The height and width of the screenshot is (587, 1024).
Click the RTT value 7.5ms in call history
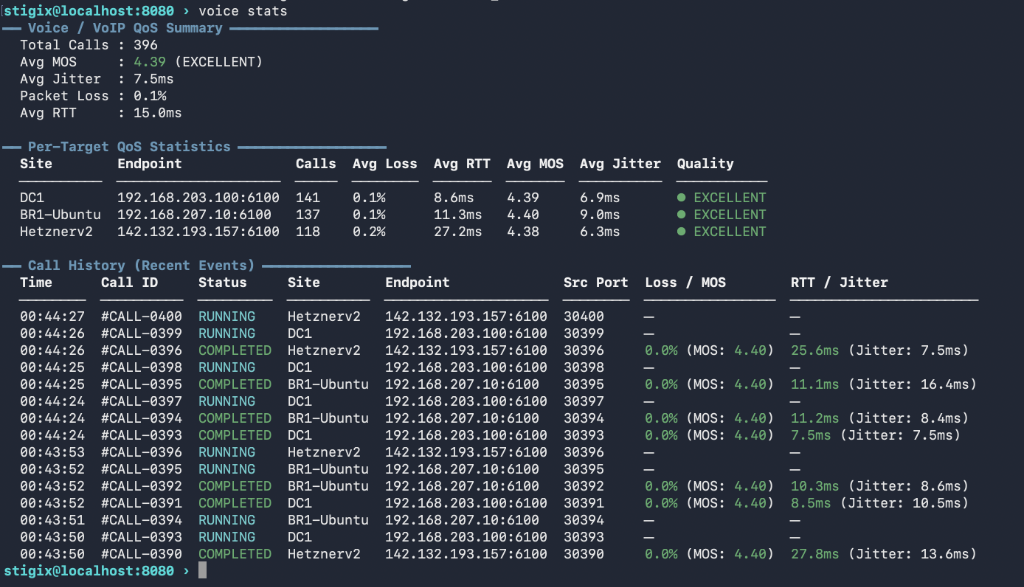click(x=810, y=435)
